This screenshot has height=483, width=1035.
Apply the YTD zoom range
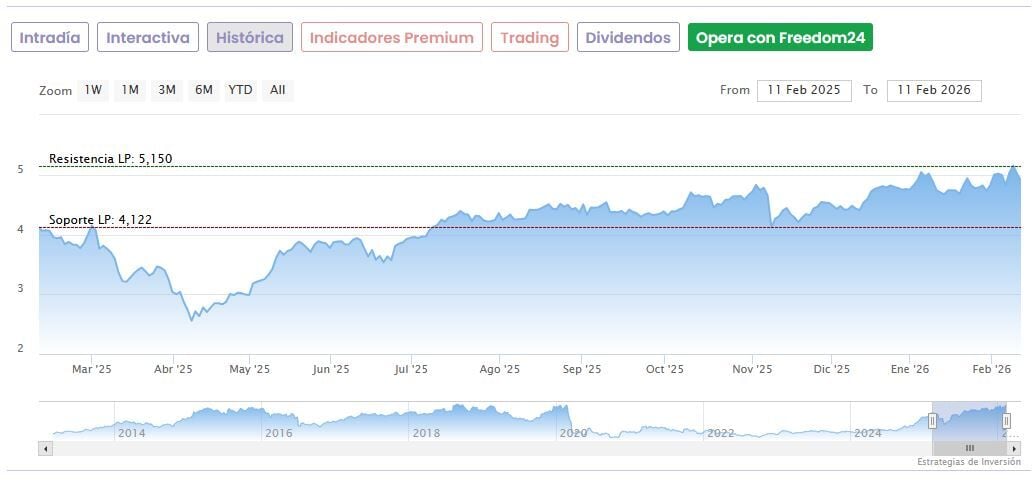(240, 90)
